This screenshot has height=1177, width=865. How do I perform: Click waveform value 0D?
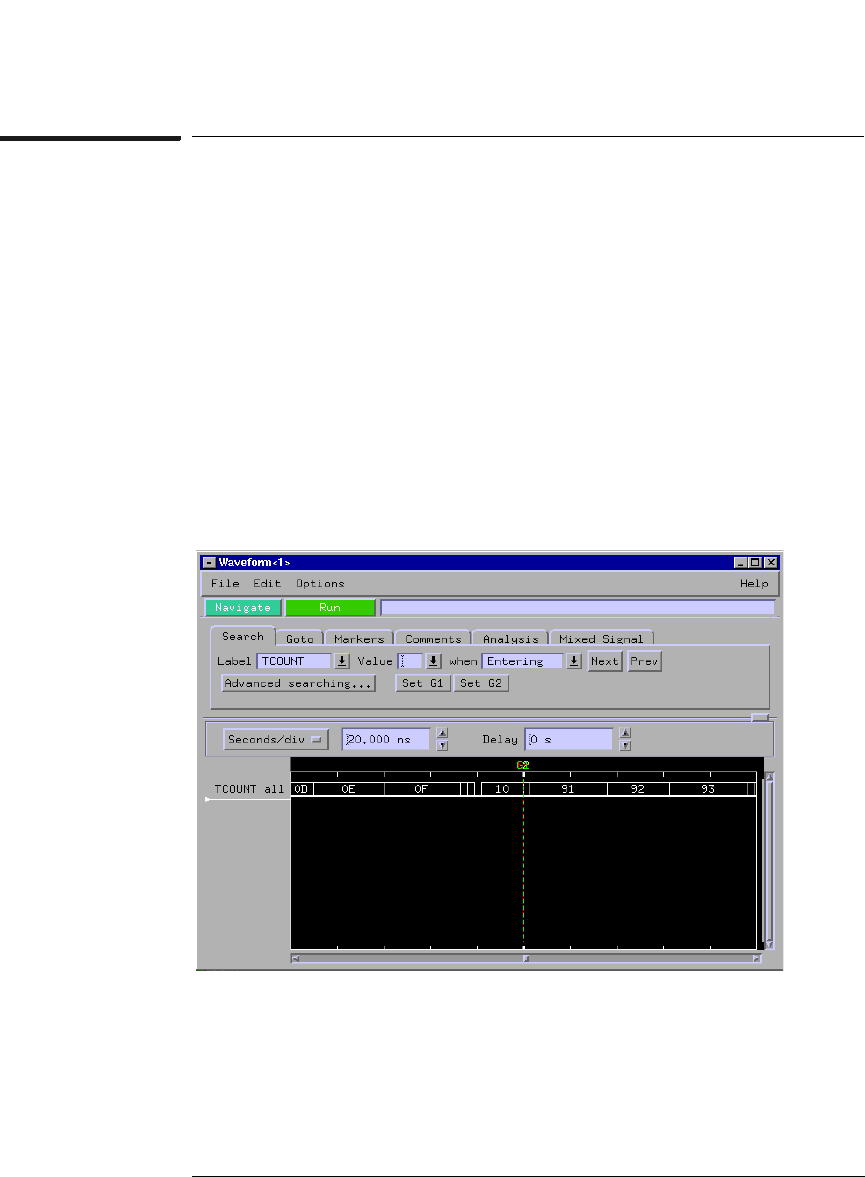coord(301,789)
